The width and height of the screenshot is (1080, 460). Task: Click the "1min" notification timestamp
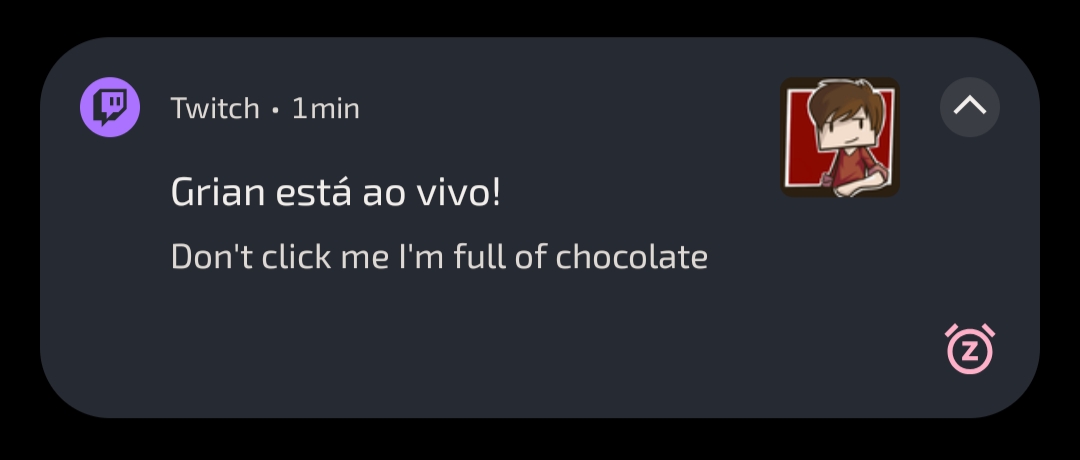pyautogui.click(x=325, y=108)
